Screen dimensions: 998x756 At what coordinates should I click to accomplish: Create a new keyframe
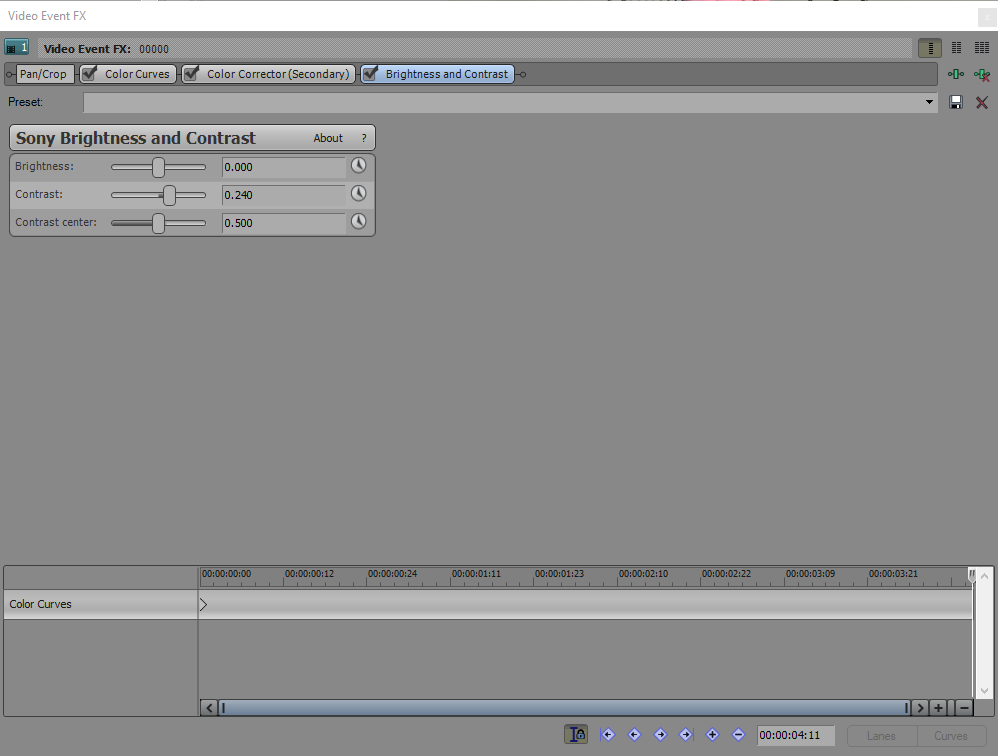[x=712, y=735]
